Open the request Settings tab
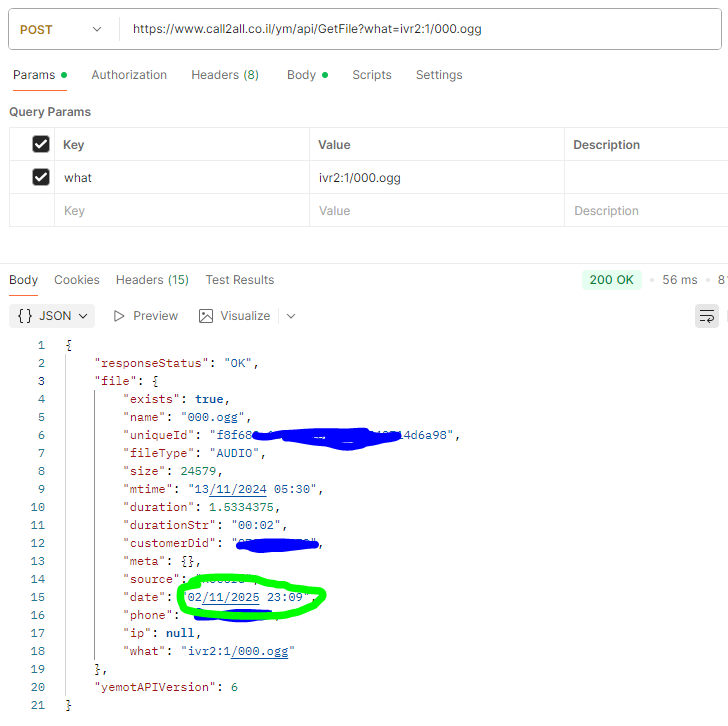The height and width of the screenshot is (726, 728). pyautogui.click(x=439, y=75)
